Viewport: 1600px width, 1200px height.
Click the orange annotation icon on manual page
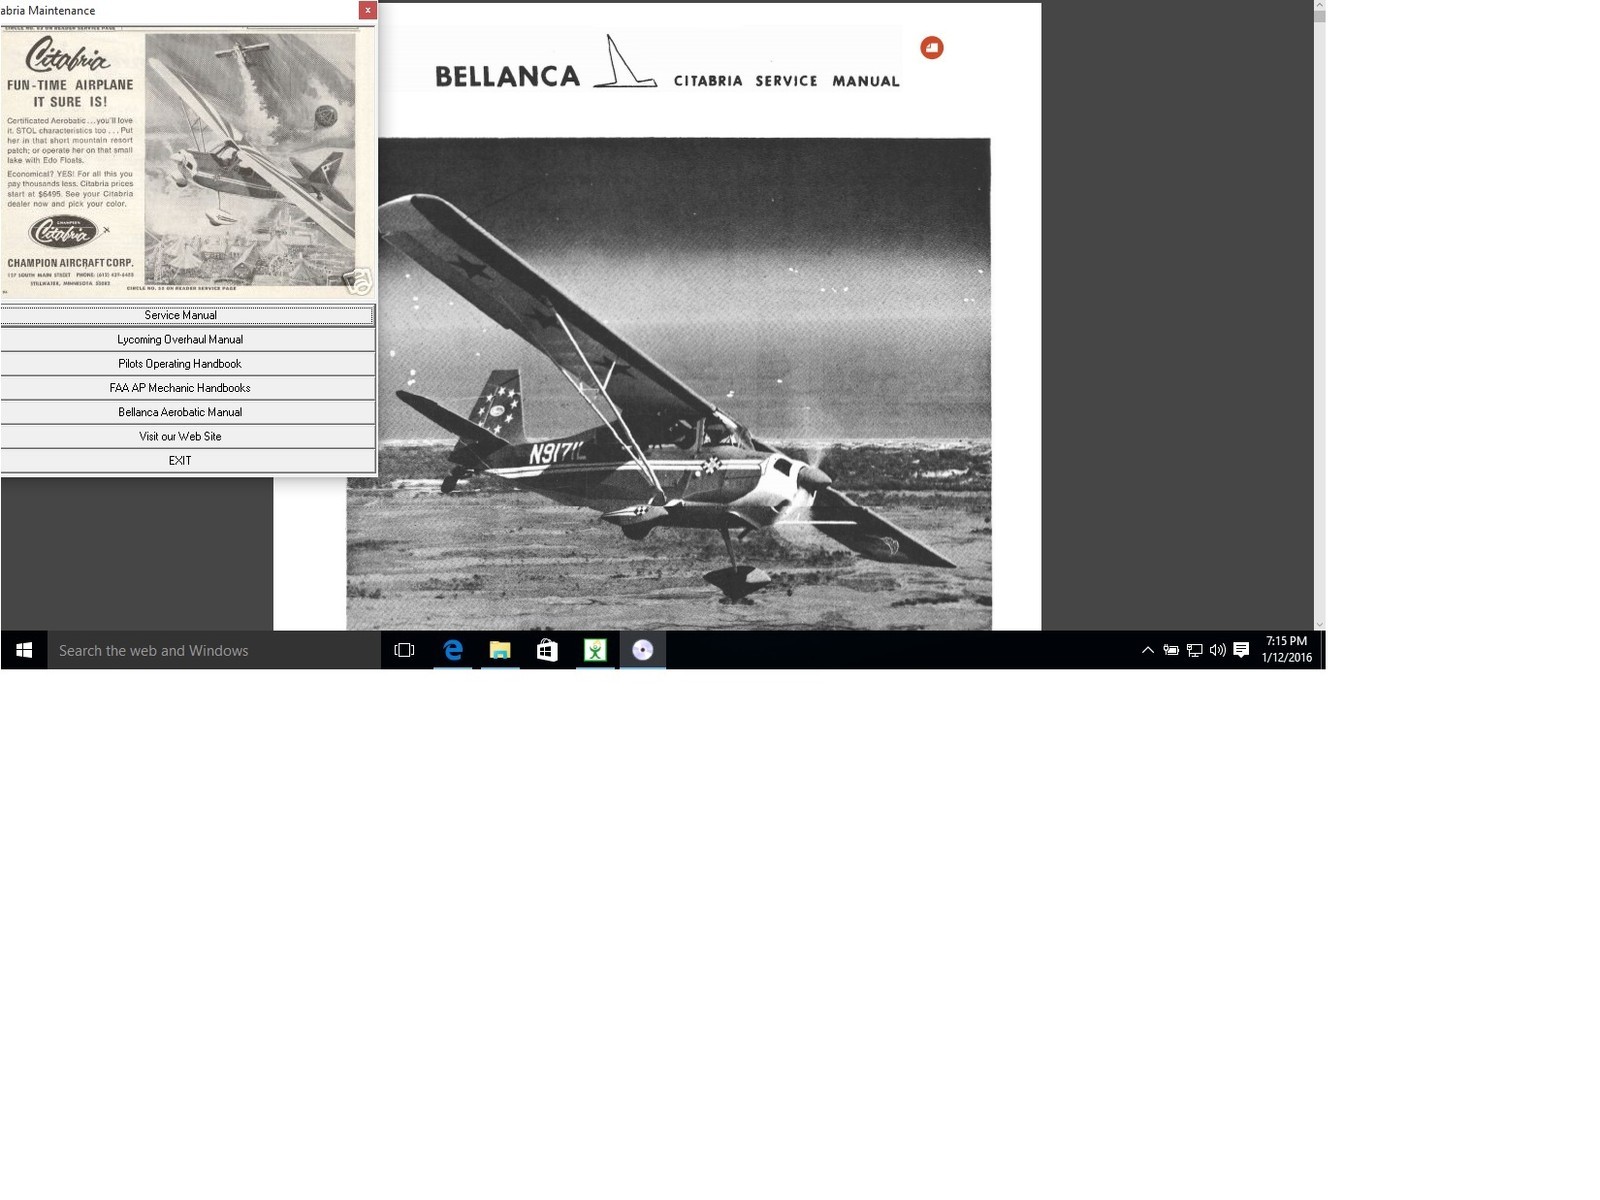click(932, 48)
